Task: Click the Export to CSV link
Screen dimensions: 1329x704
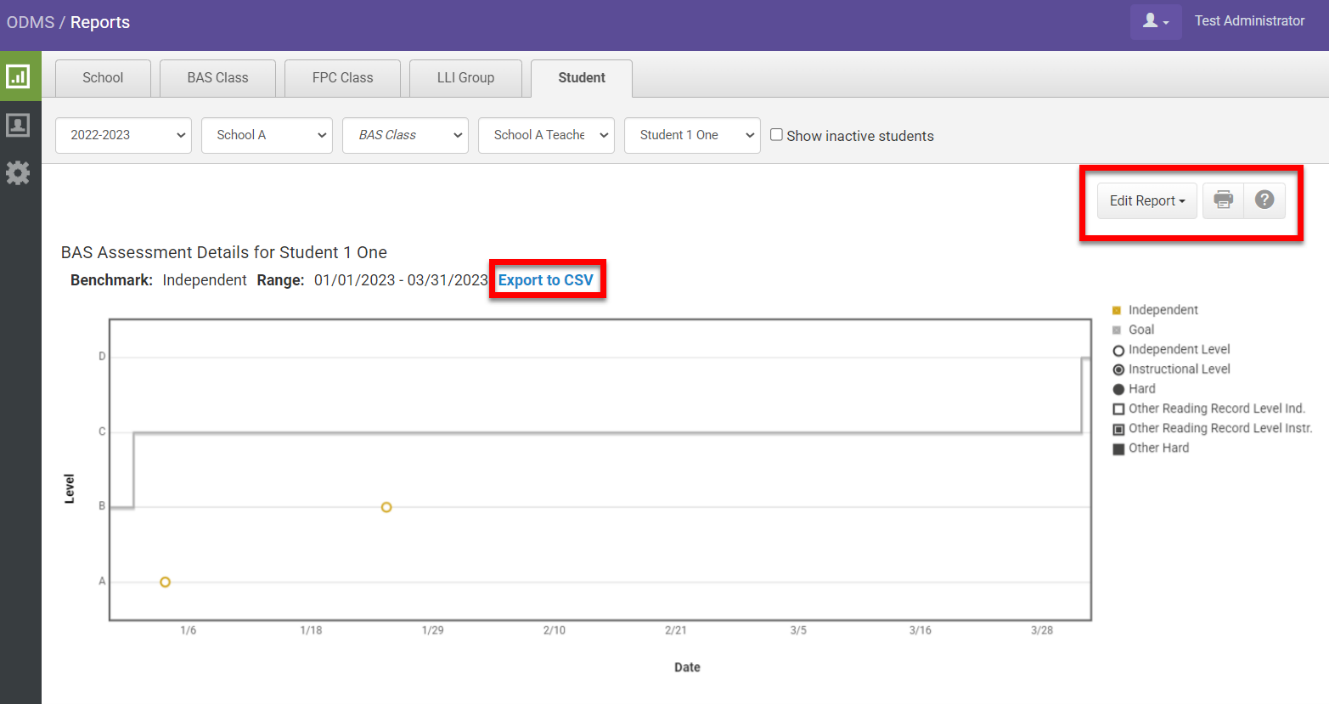Action: [545, 280]
